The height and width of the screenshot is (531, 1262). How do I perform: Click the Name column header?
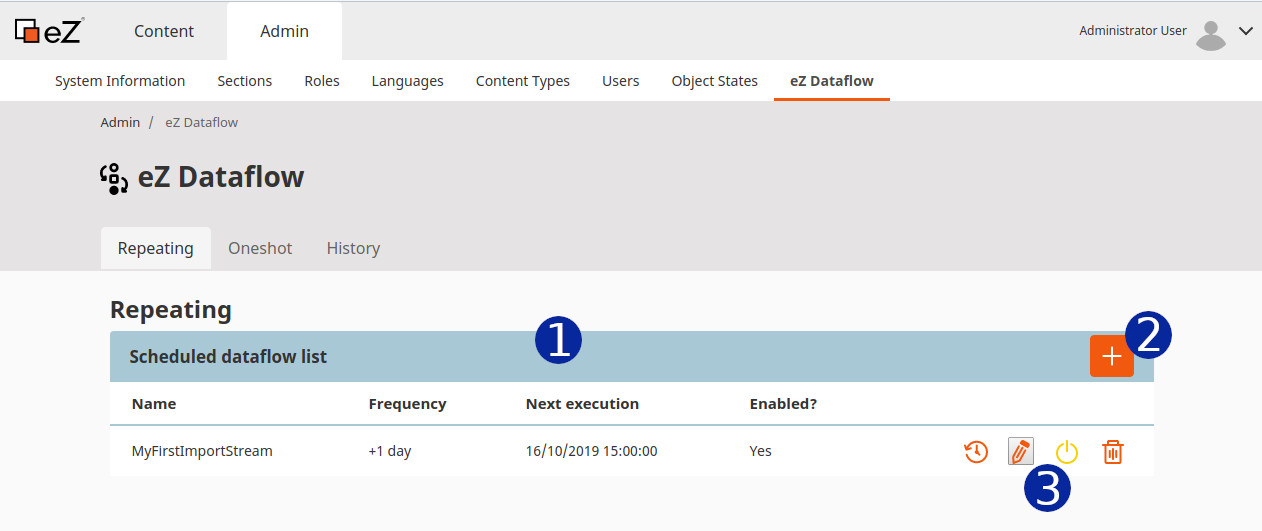[x=154, y=404]
